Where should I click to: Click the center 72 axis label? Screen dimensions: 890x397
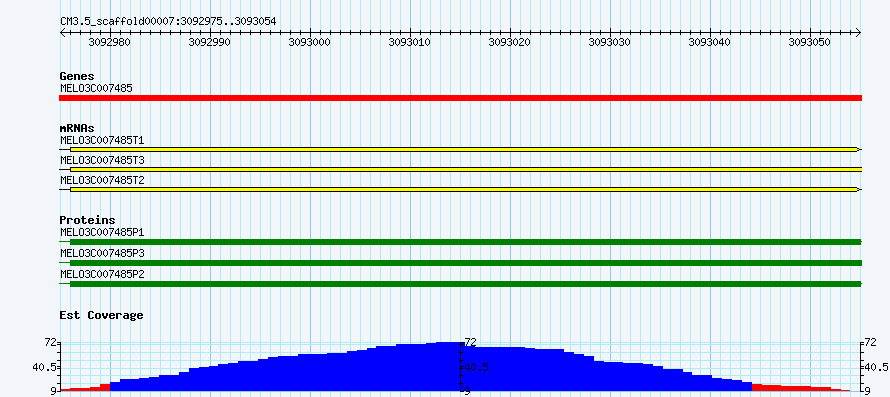(471, 342)
